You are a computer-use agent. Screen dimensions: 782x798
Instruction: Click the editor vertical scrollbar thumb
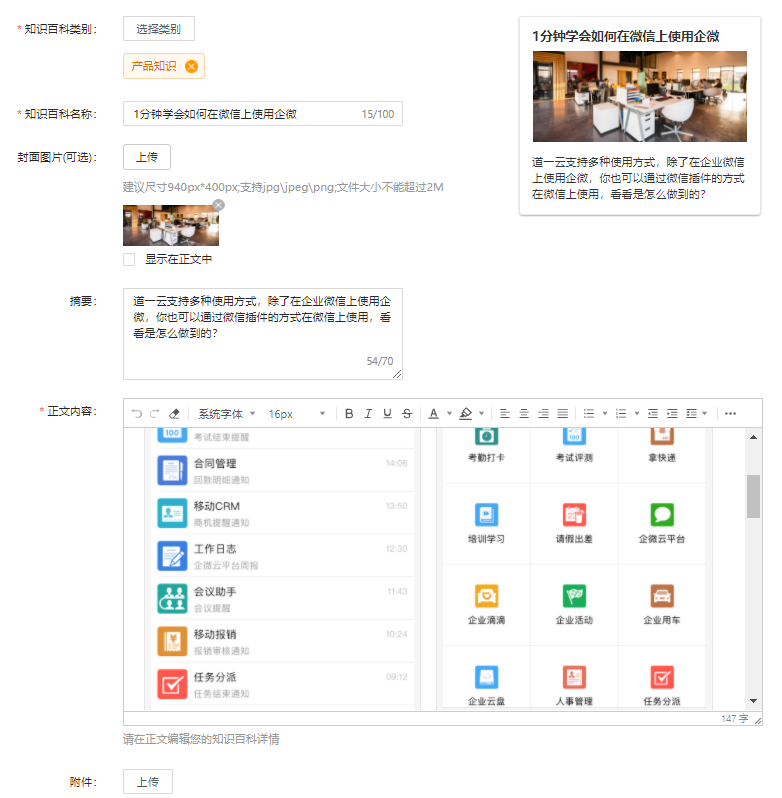[754, 496]
